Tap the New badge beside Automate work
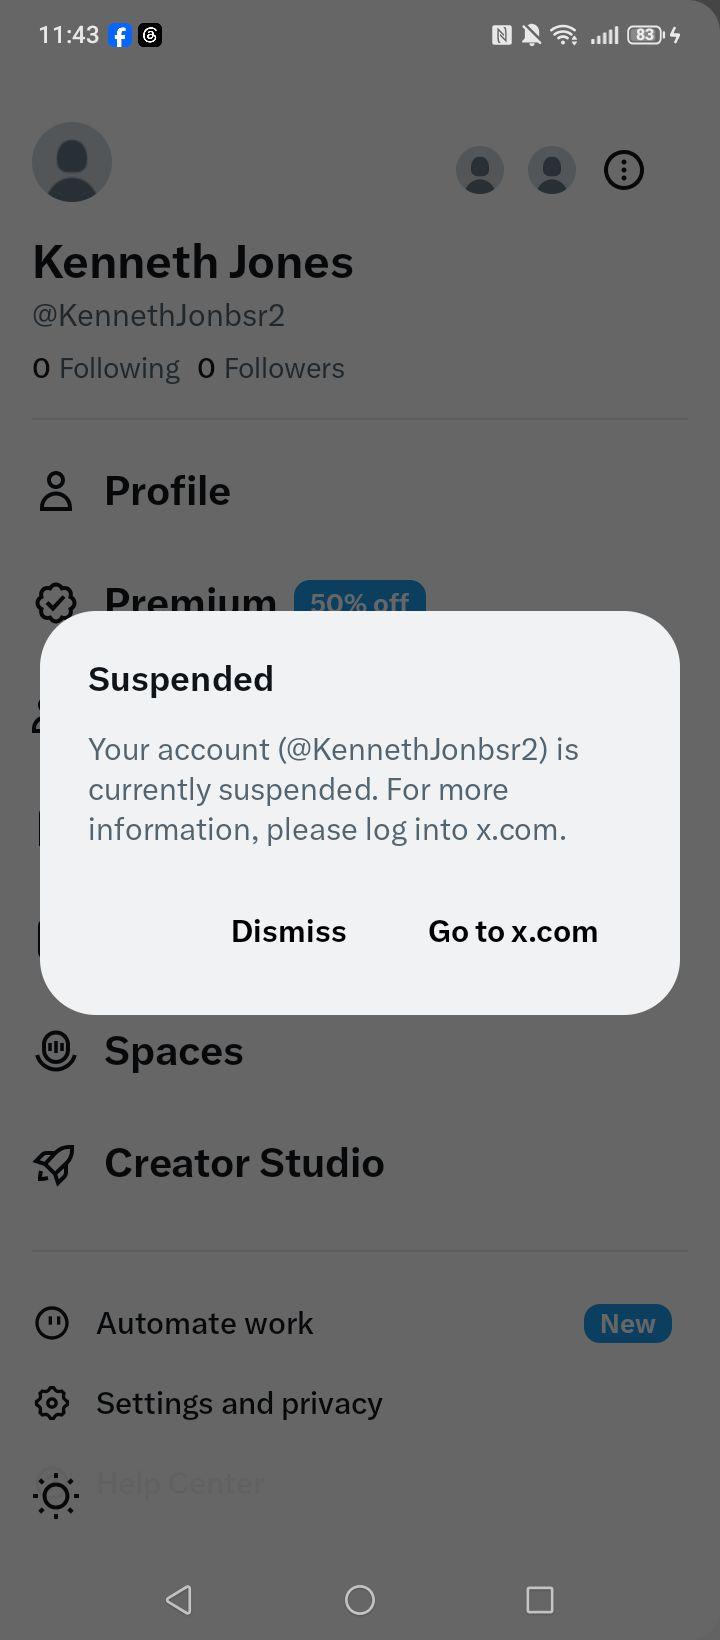Viewport: 720px width, 1640px height. pos(628,1323)
